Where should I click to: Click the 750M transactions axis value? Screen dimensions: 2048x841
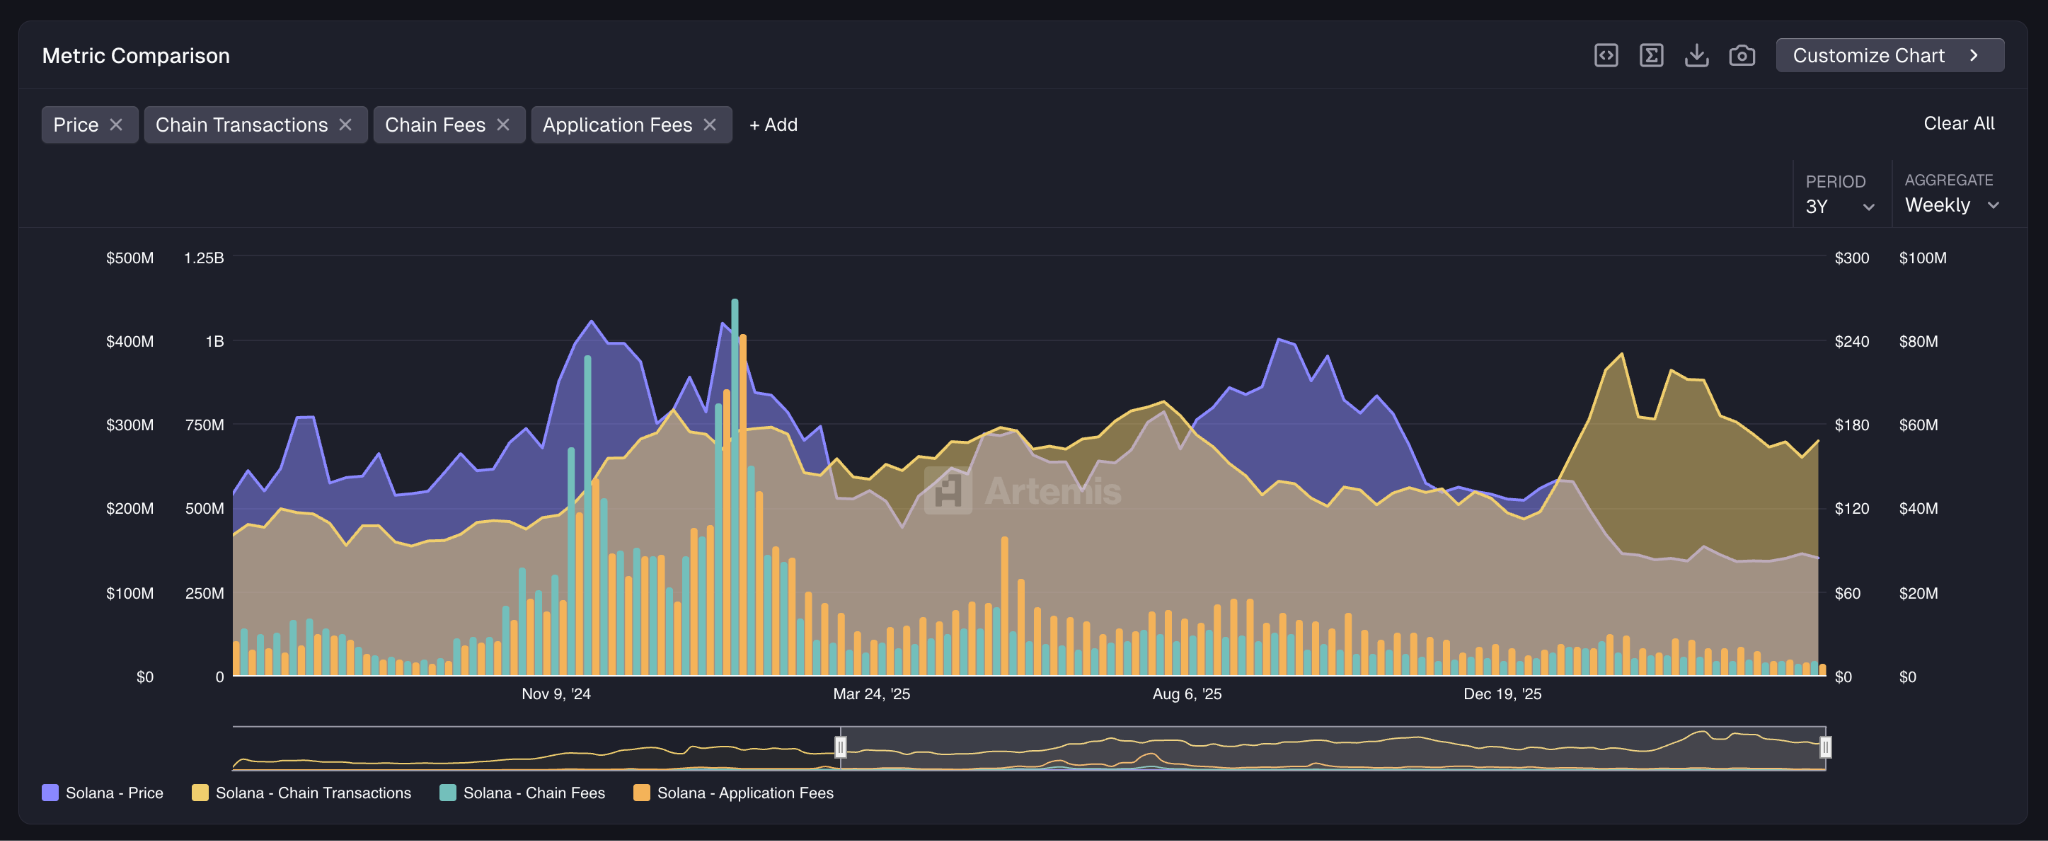tap(205, 425)
